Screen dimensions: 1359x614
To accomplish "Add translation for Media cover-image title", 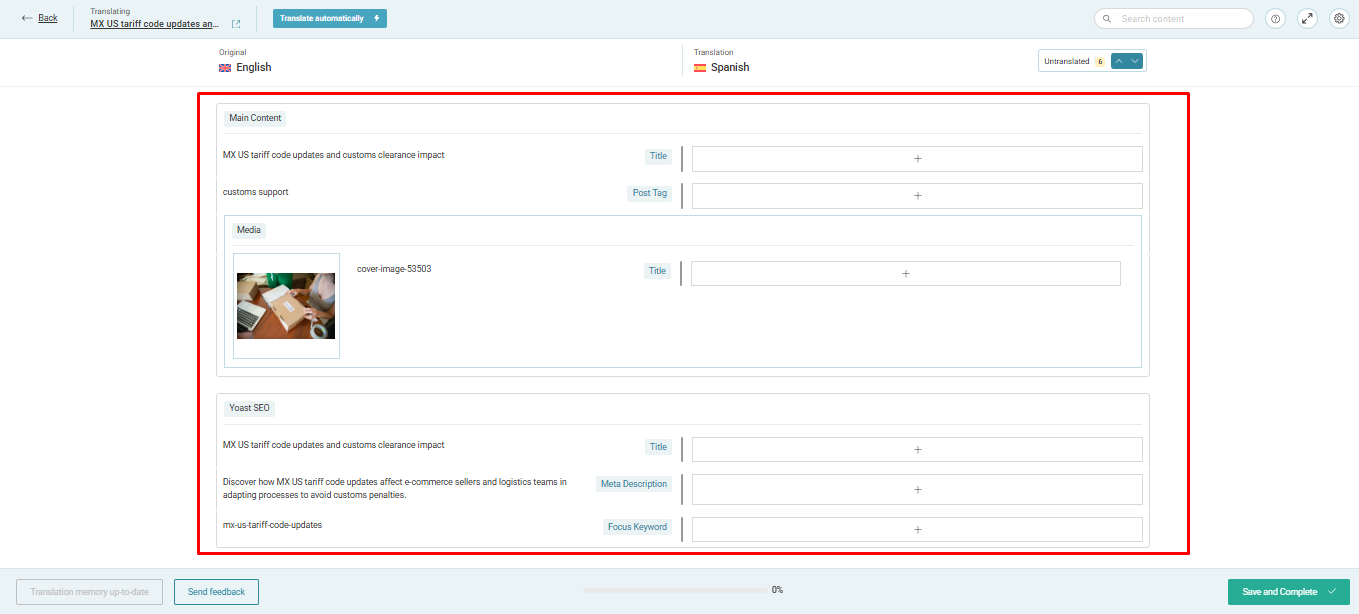I will [905, 274].
